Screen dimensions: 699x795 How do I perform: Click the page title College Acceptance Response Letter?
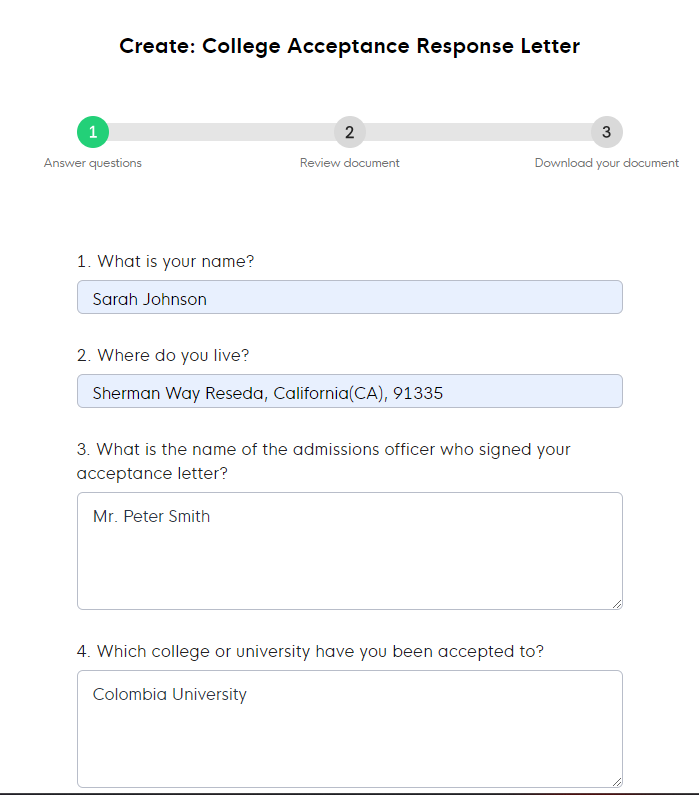pos(350,46)
